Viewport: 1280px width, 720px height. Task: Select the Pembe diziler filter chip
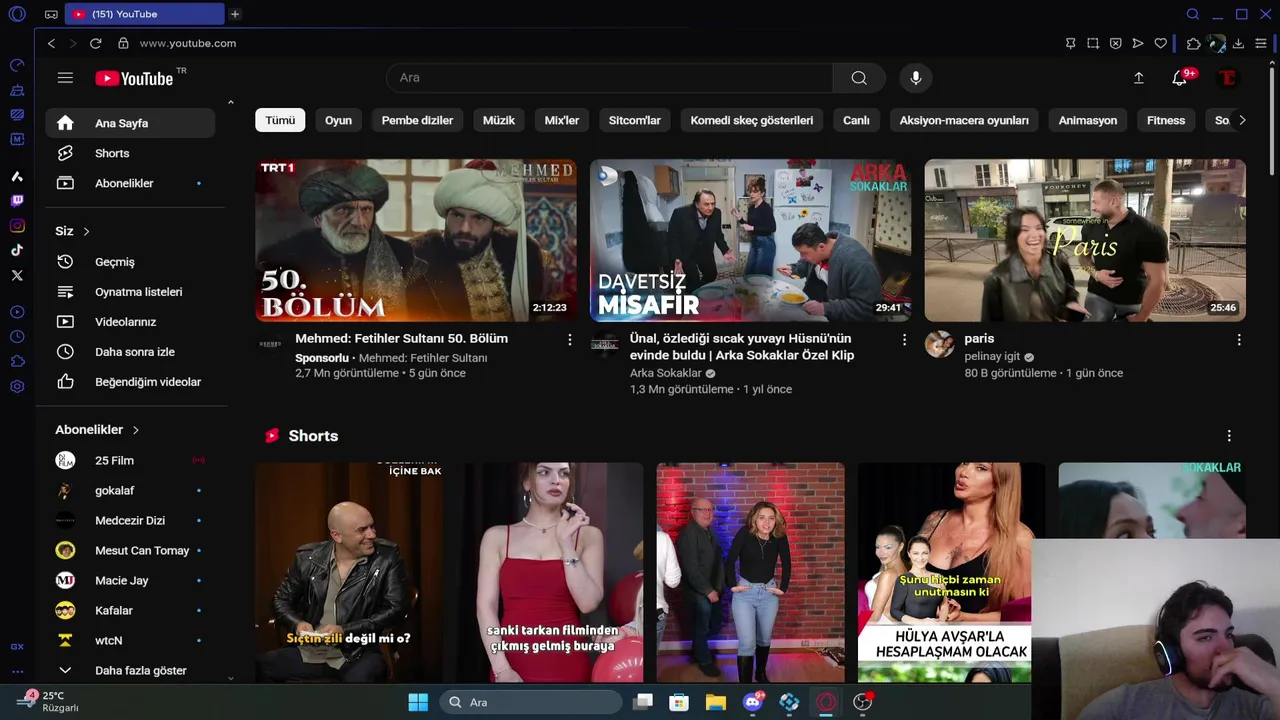417,120
